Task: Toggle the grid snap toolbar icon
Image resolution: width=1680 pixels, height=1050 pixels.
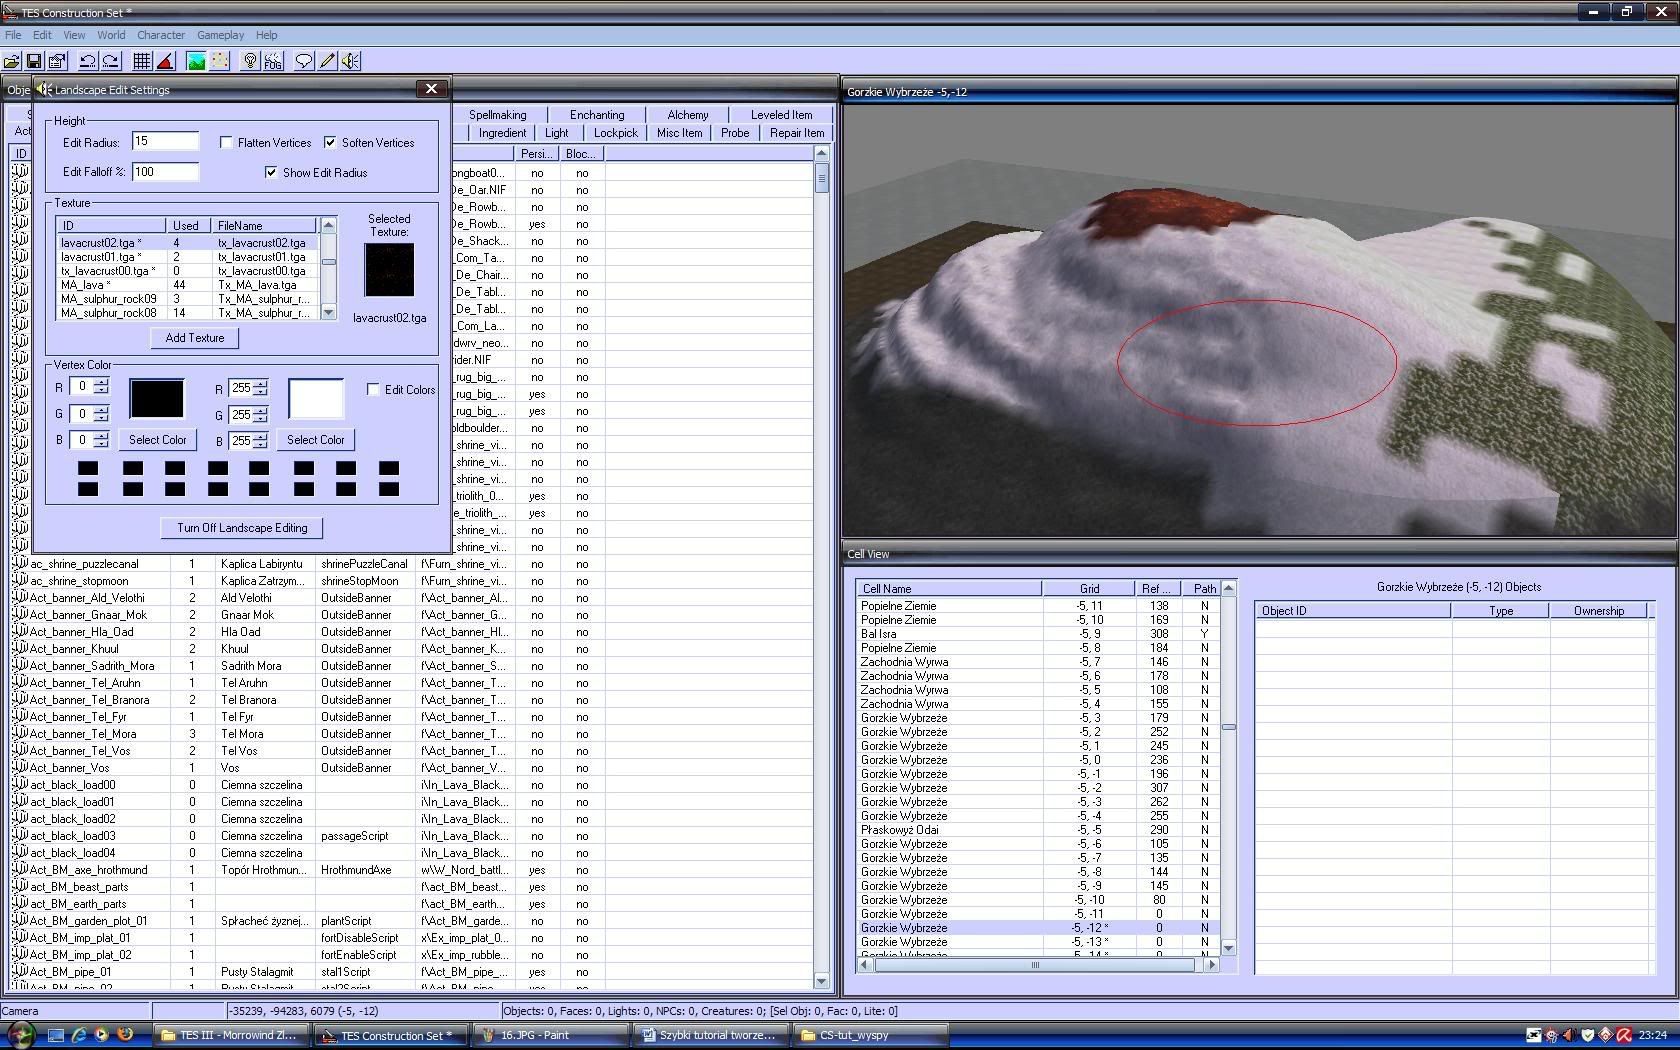Action: pos(142,61)
